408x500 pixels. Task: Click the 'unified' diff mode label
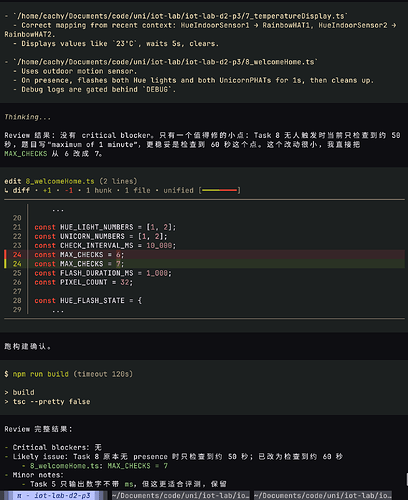tap(178, 190)
